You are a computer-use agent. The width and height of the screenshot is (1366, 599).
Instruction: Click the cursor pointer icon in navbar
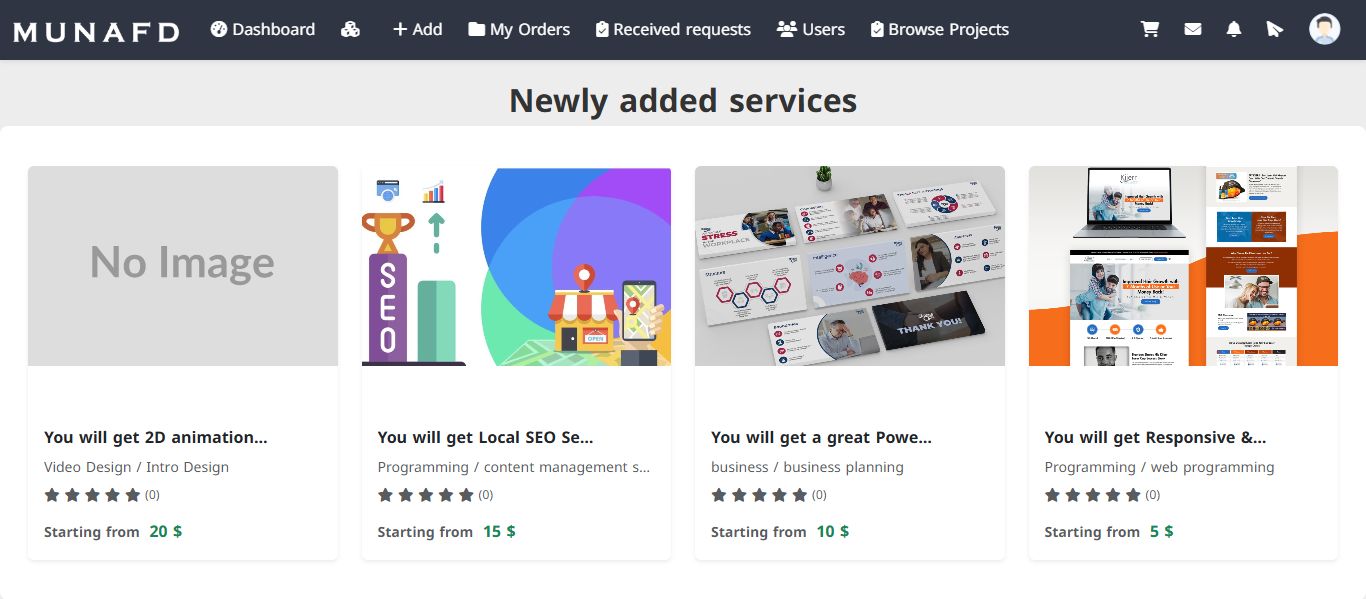1274,30
